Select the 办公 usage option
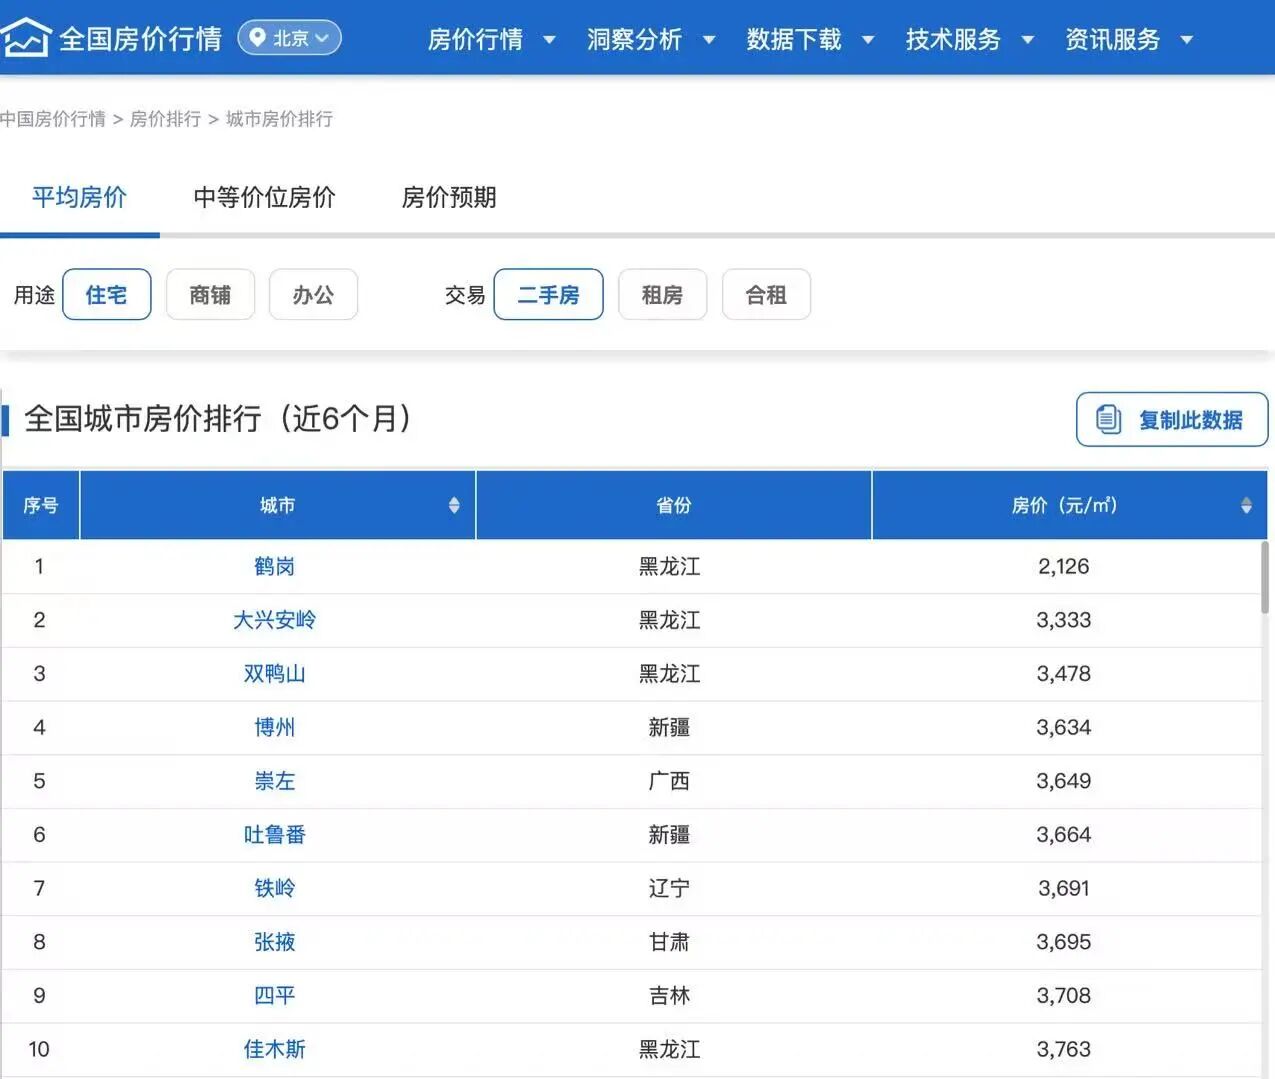Screen dimensions: 1275x1079 [313, 295]
